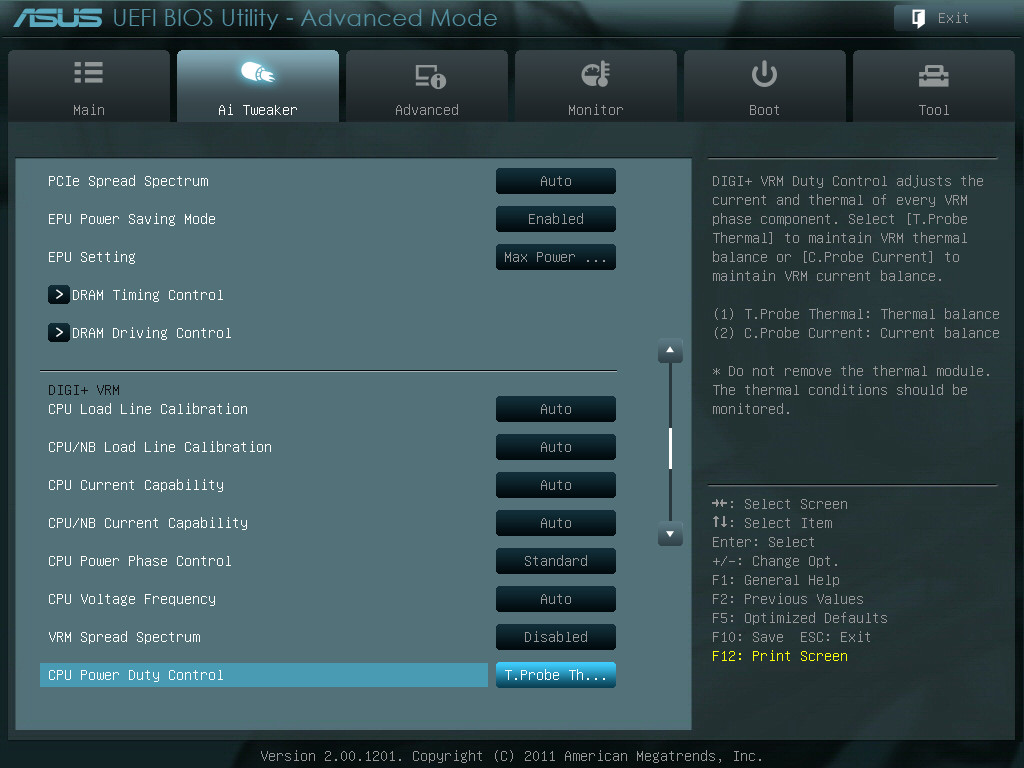Select CPU Voltage Frequency label
Screen dimensions: 1024x768
[132, 598]
